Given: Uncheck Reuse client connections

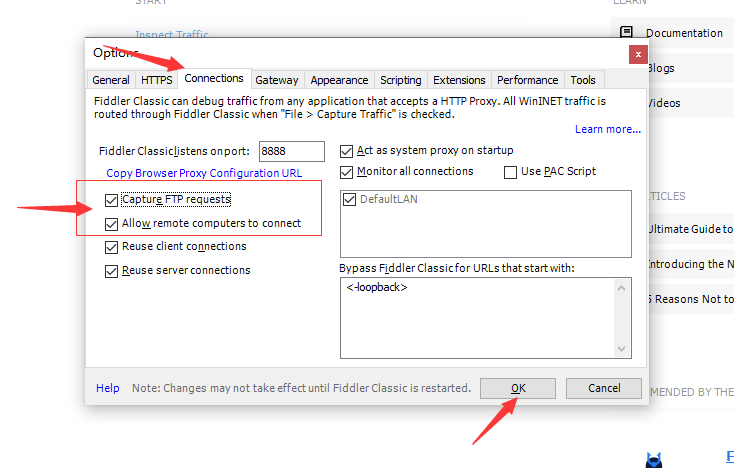Looking at the screenshot, I should [111, 247].
